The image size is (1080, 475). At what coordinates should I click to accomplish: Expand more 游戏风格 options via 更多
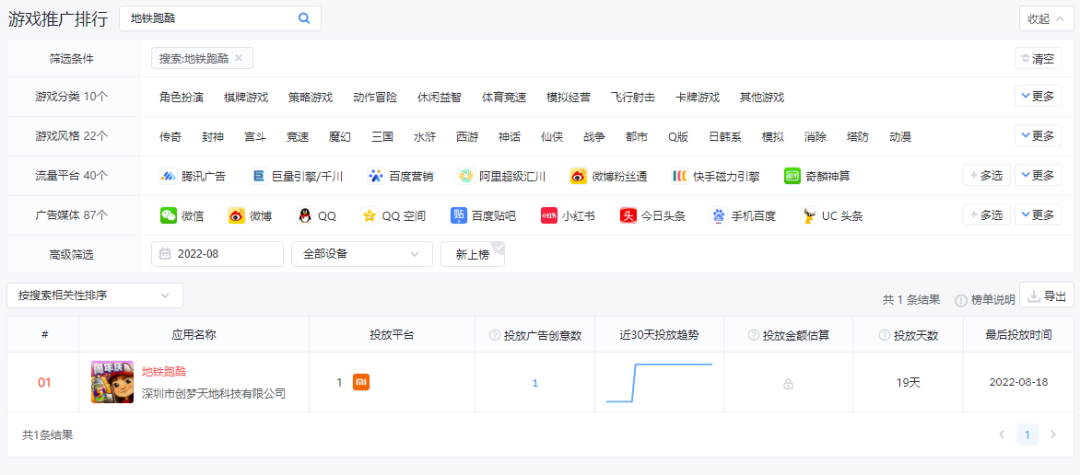(x=1038, y=136)
